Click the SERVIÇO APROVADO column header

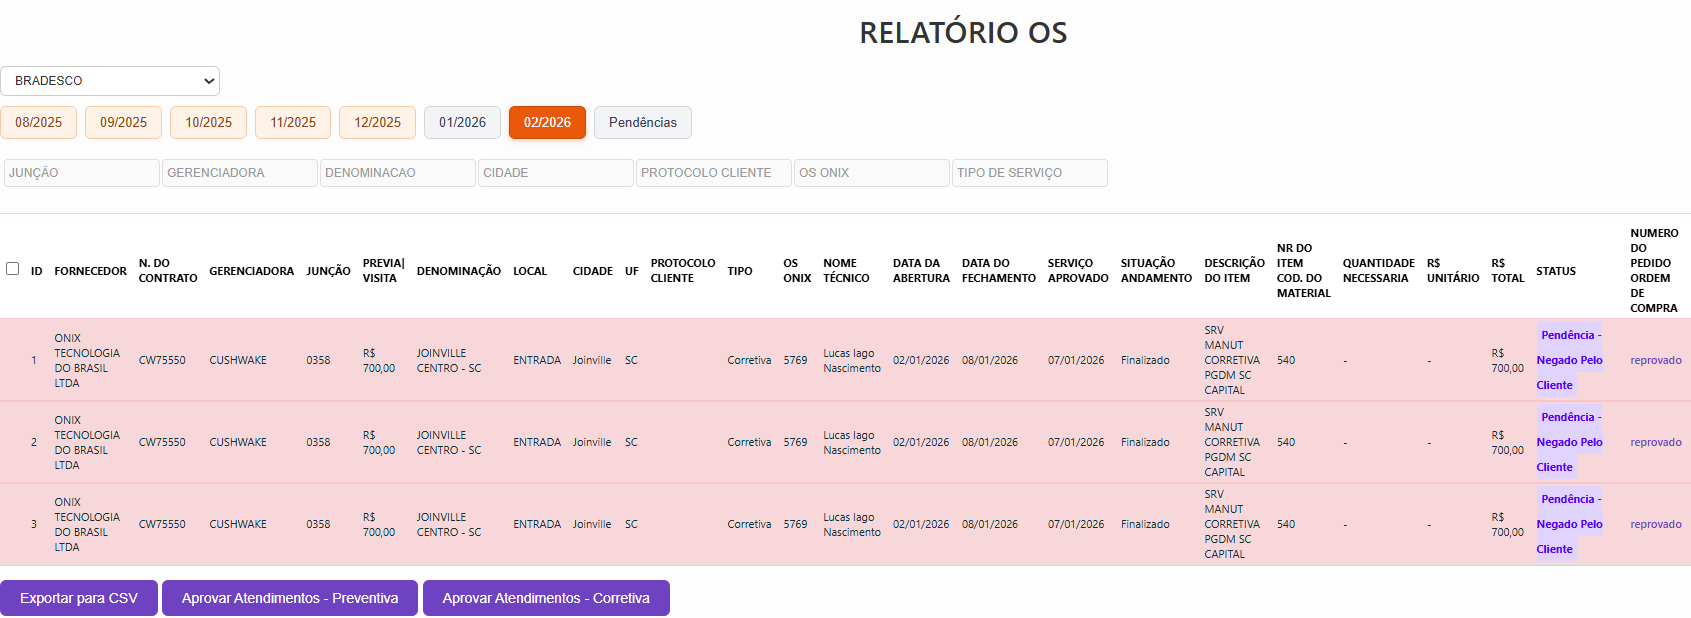click(1078, 271)
